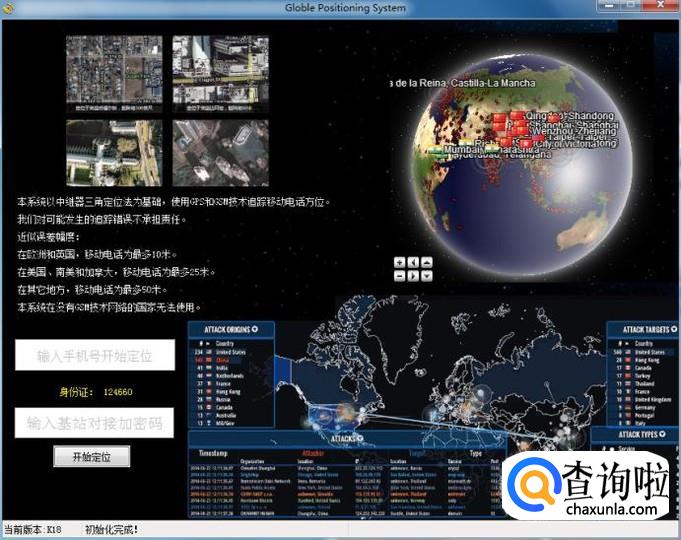The width and height of the screenshot is (681, 540).
Task: Click Organization sub-header in attacks table
Action: click(252, 461)
